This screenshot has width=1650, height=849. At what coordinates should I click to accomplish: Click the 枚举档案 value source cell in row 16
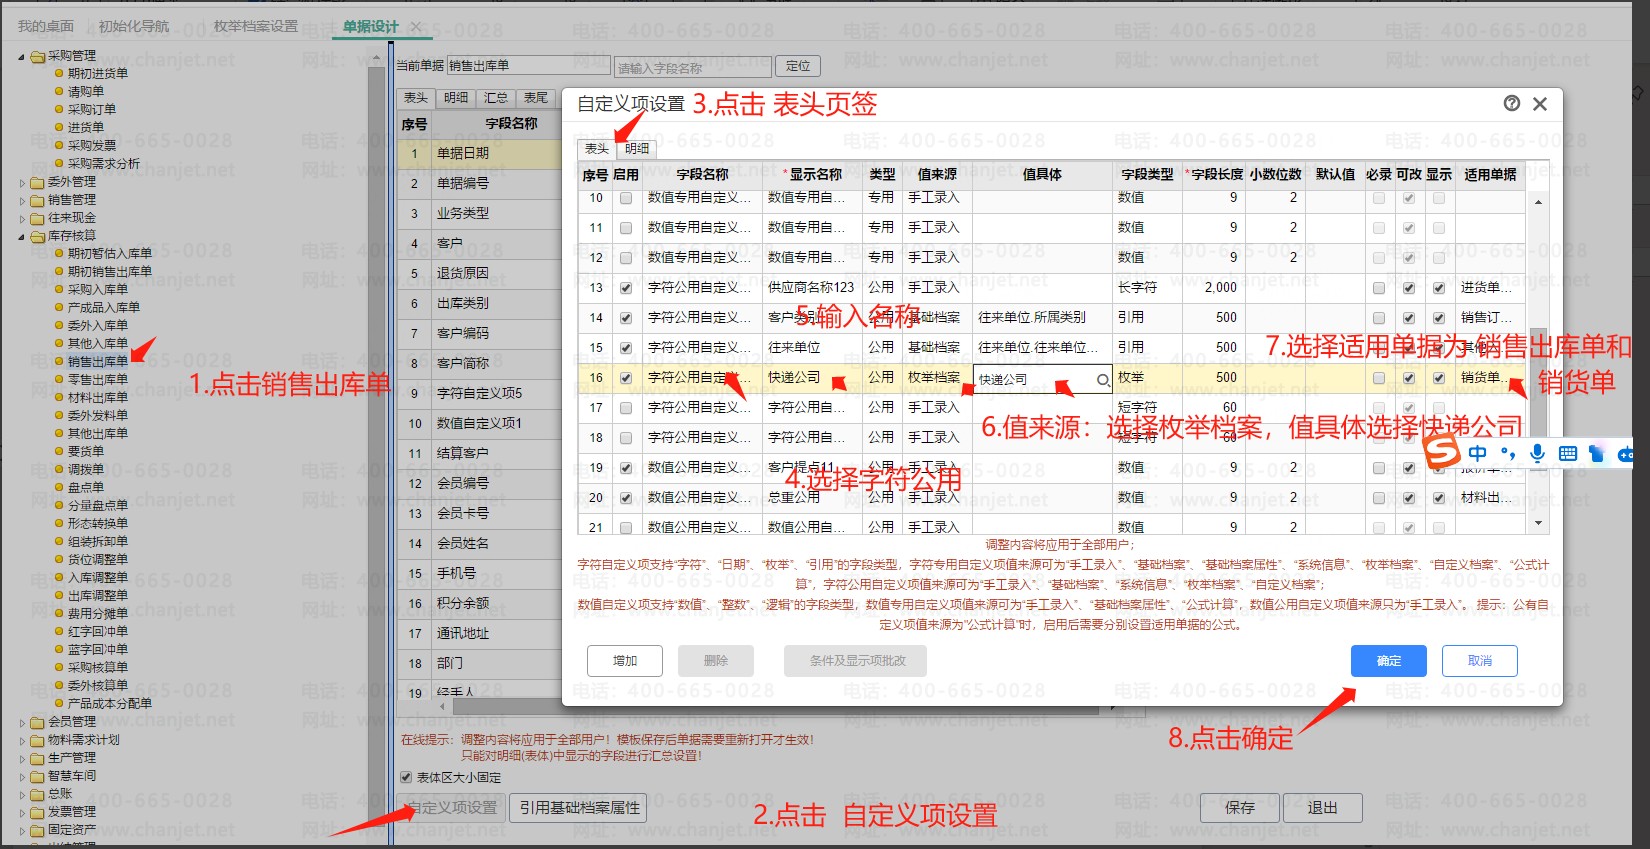point(933,378)
